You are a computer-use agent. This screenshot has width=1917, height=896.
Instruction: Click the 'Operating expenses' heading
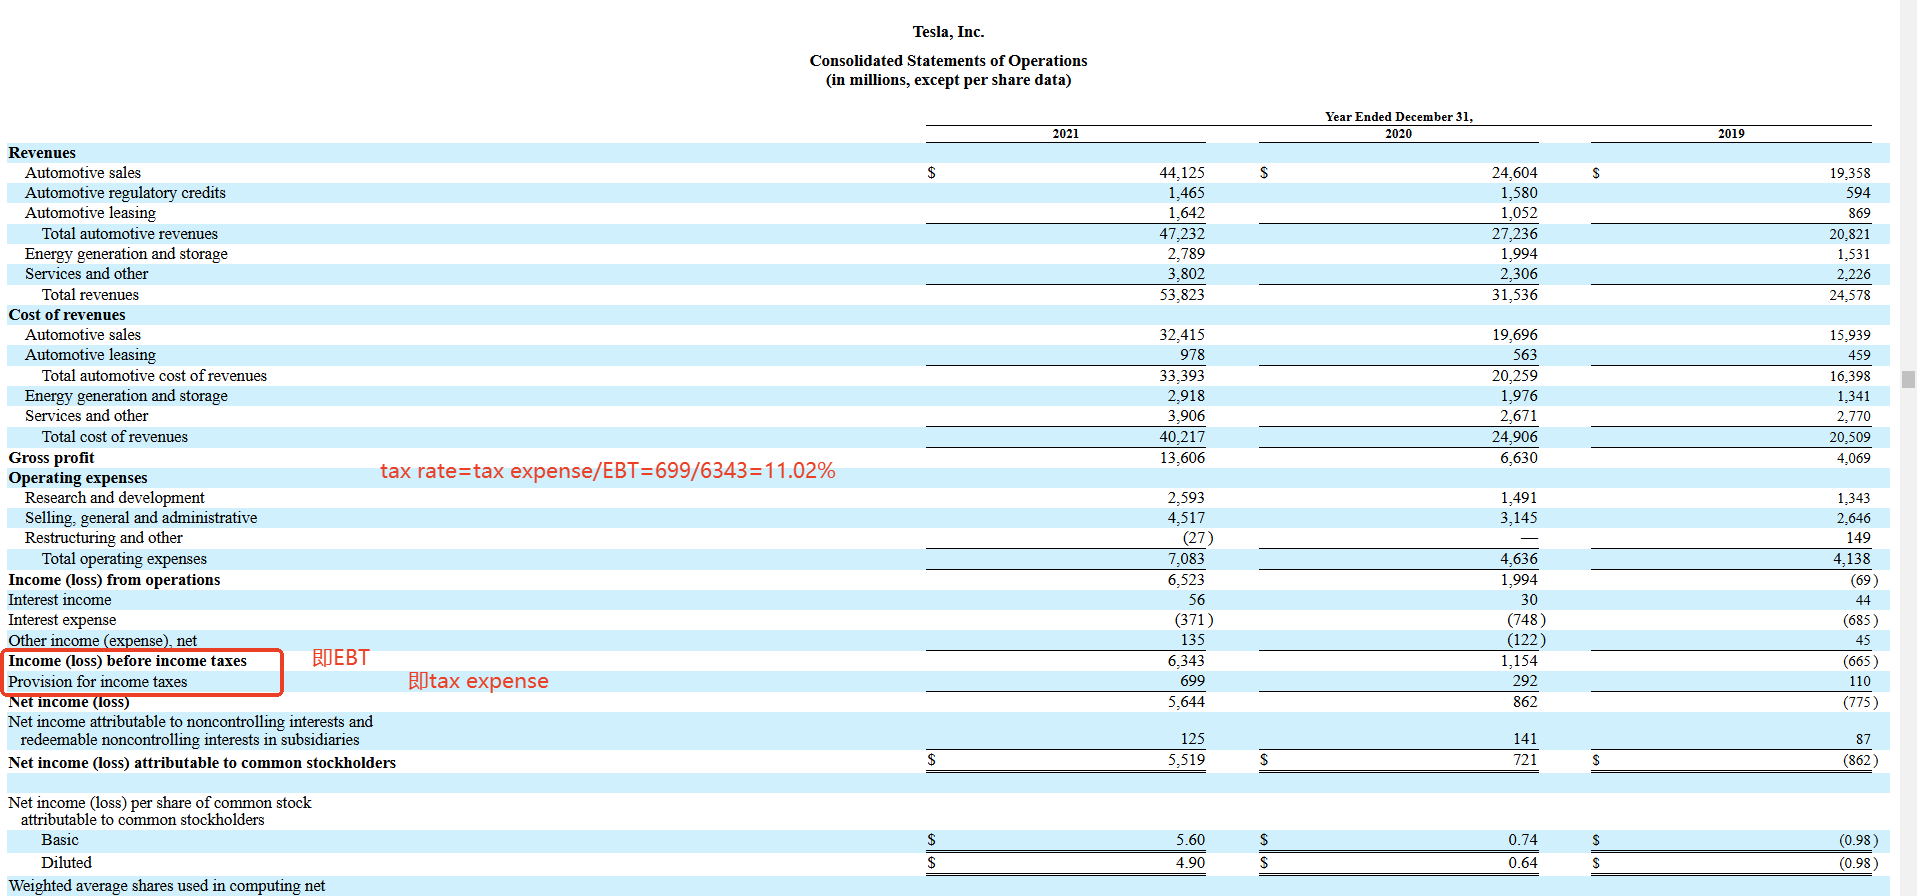(77, 478)
